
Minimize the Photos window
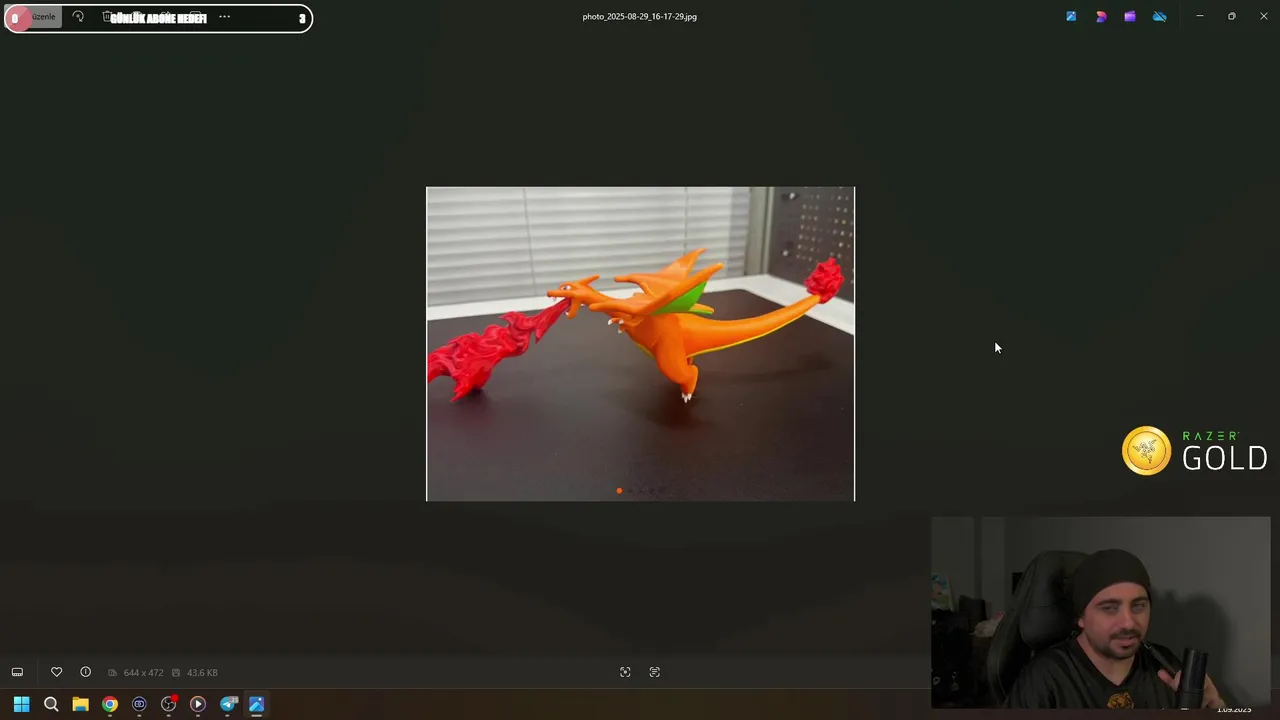[1199, 16]
